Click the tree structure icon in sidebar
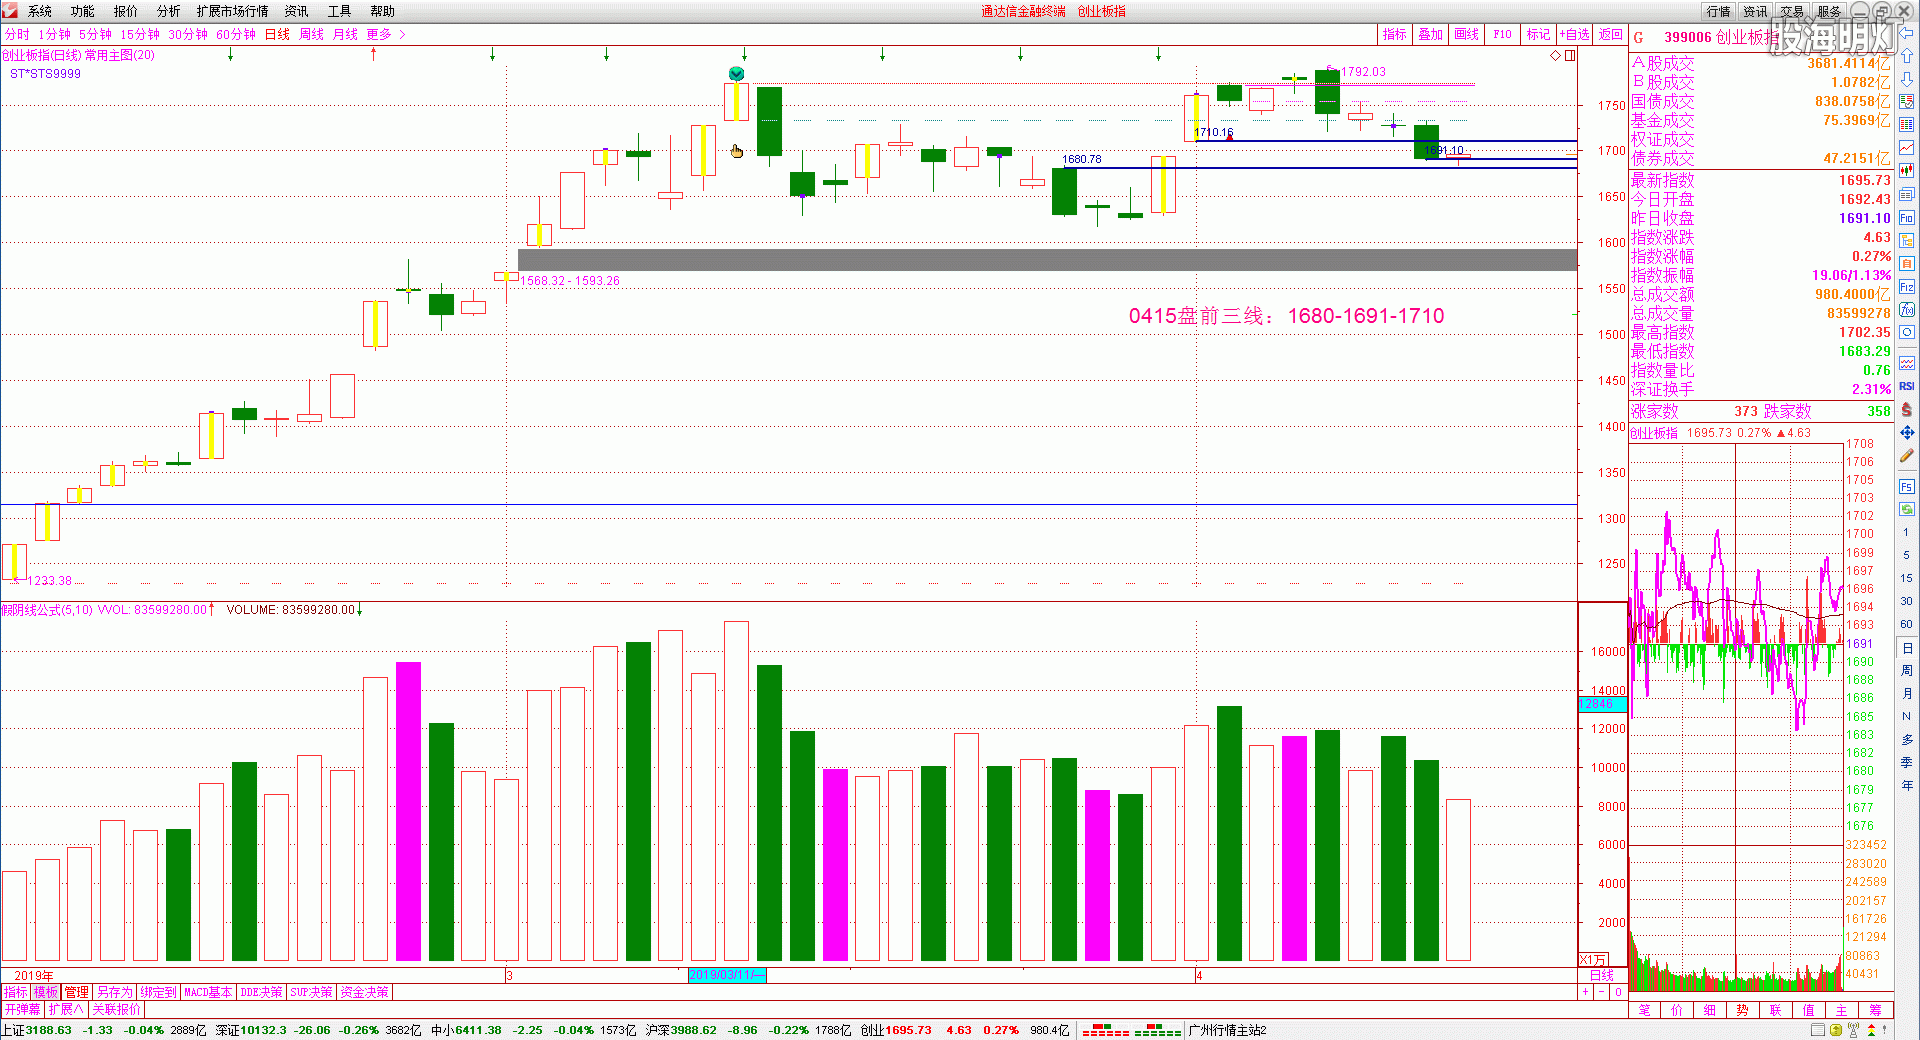 [x=1907, y=241]
